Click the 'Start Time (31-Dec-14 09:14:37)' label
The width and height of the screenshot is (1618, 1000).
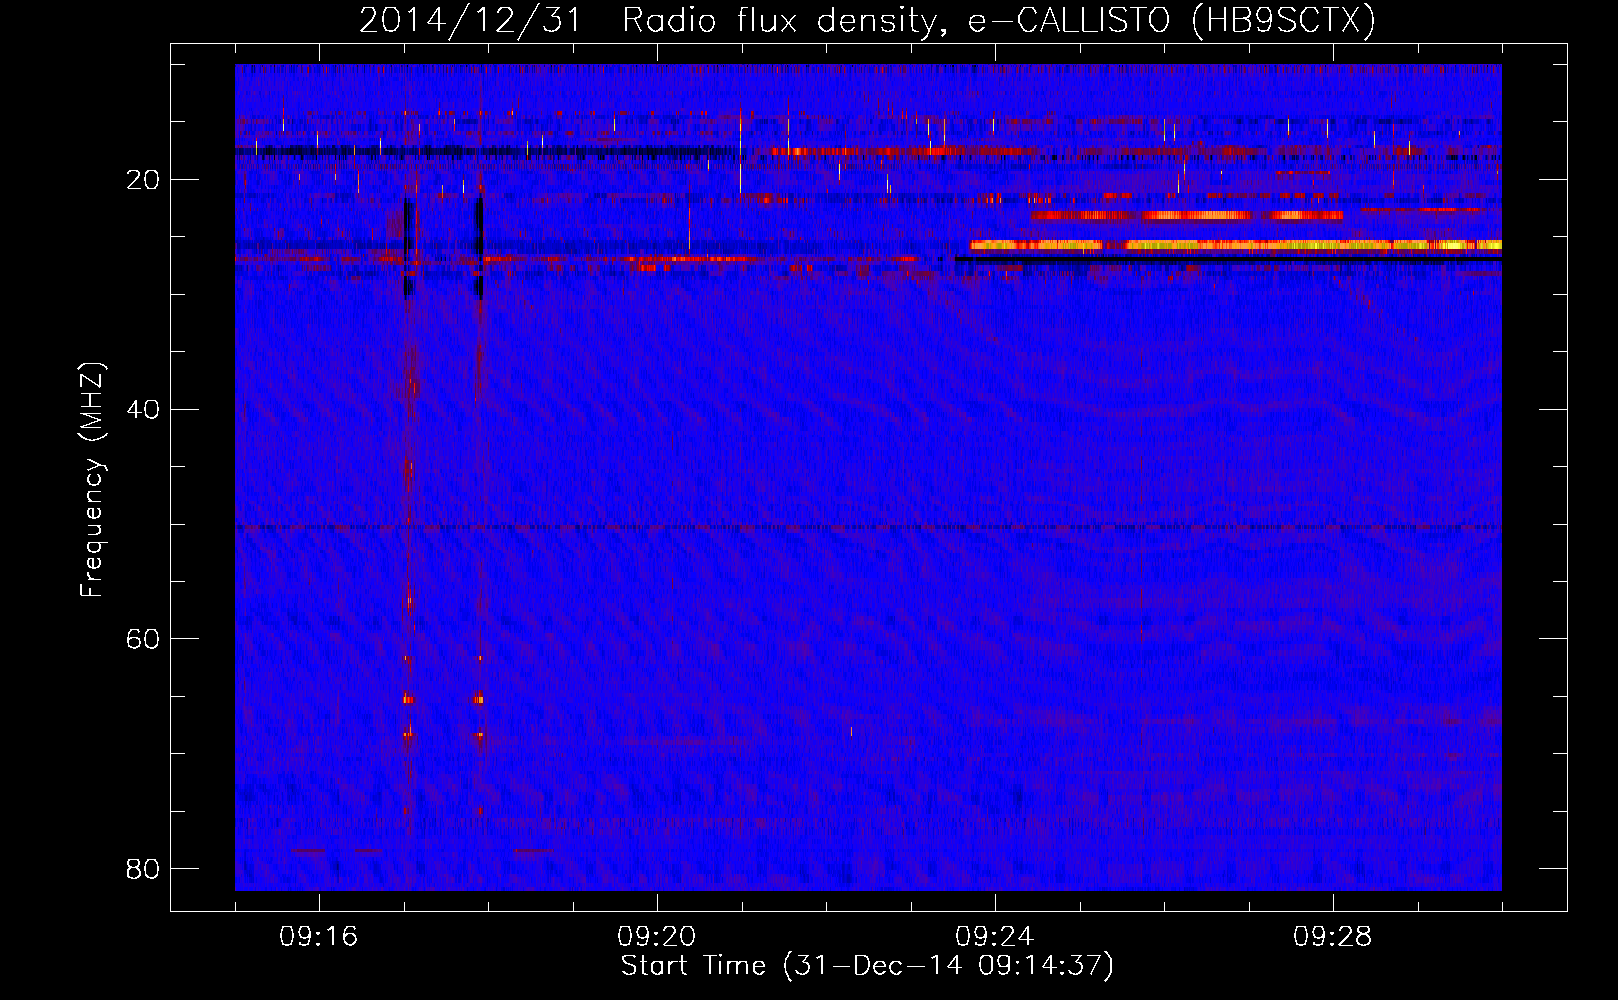(x=867, y=966)
